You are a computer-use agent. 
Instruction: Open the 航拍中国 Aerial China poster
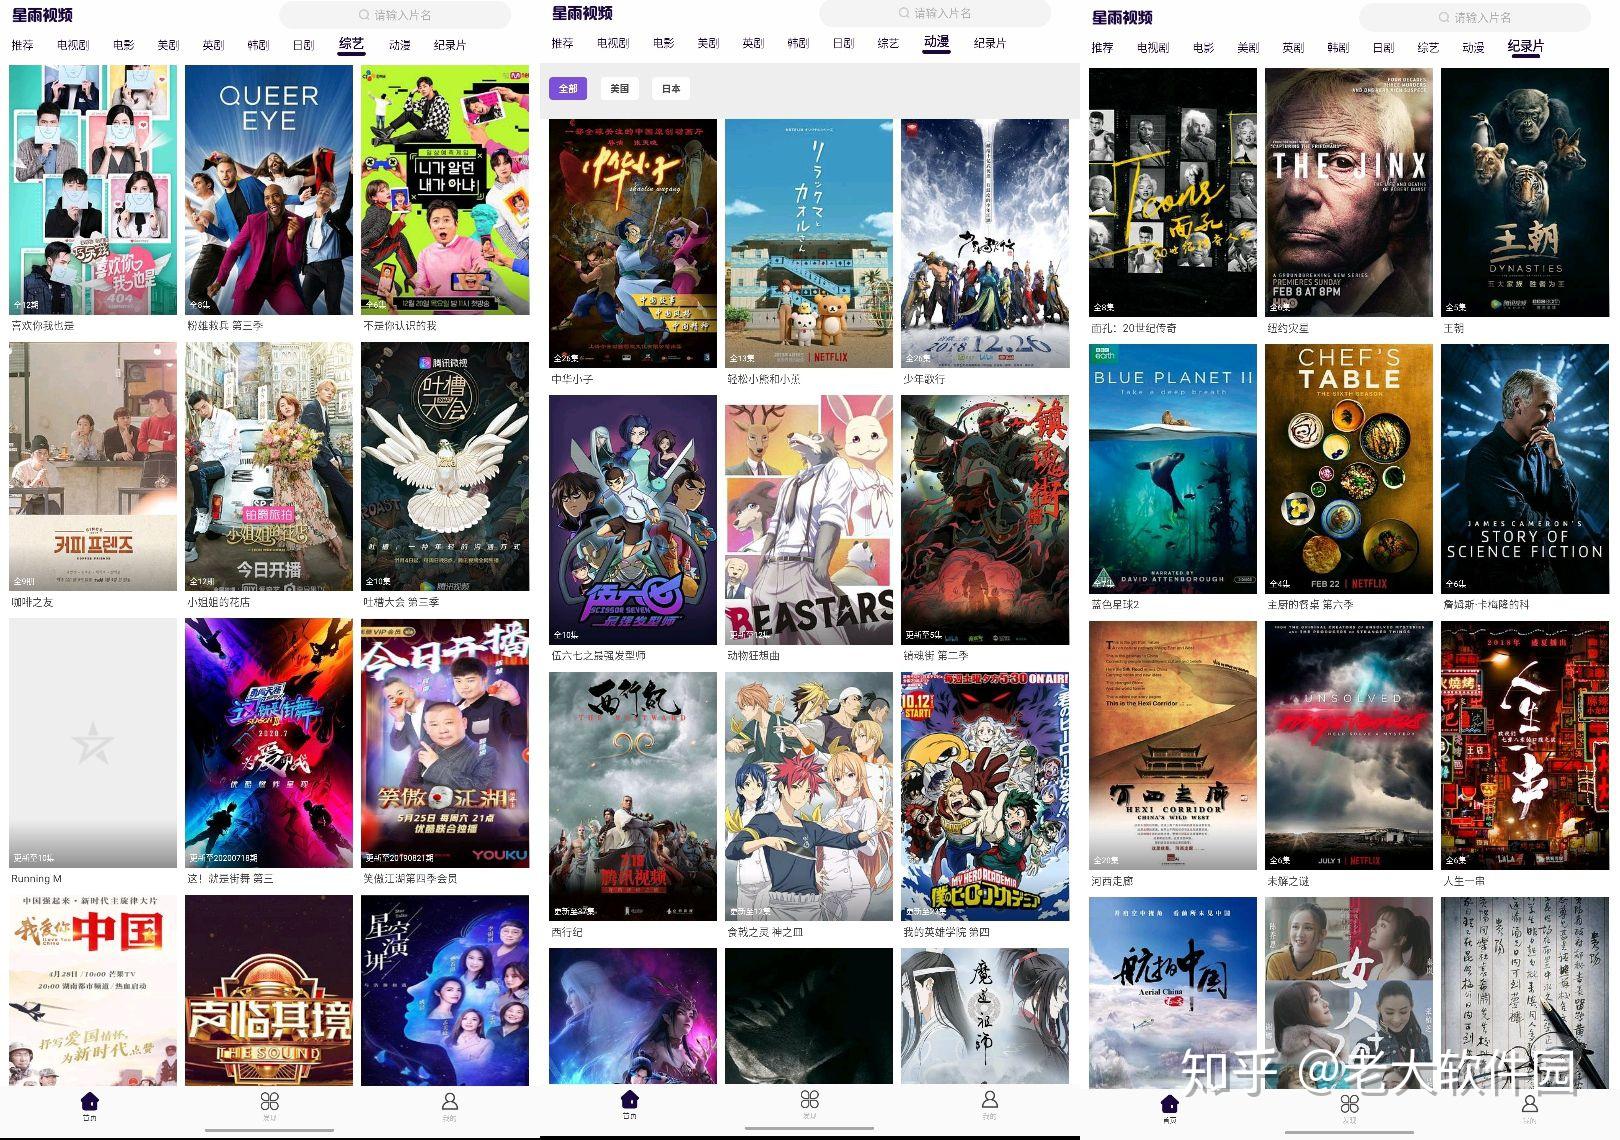pyautogui.click(x=1173, y=993)
